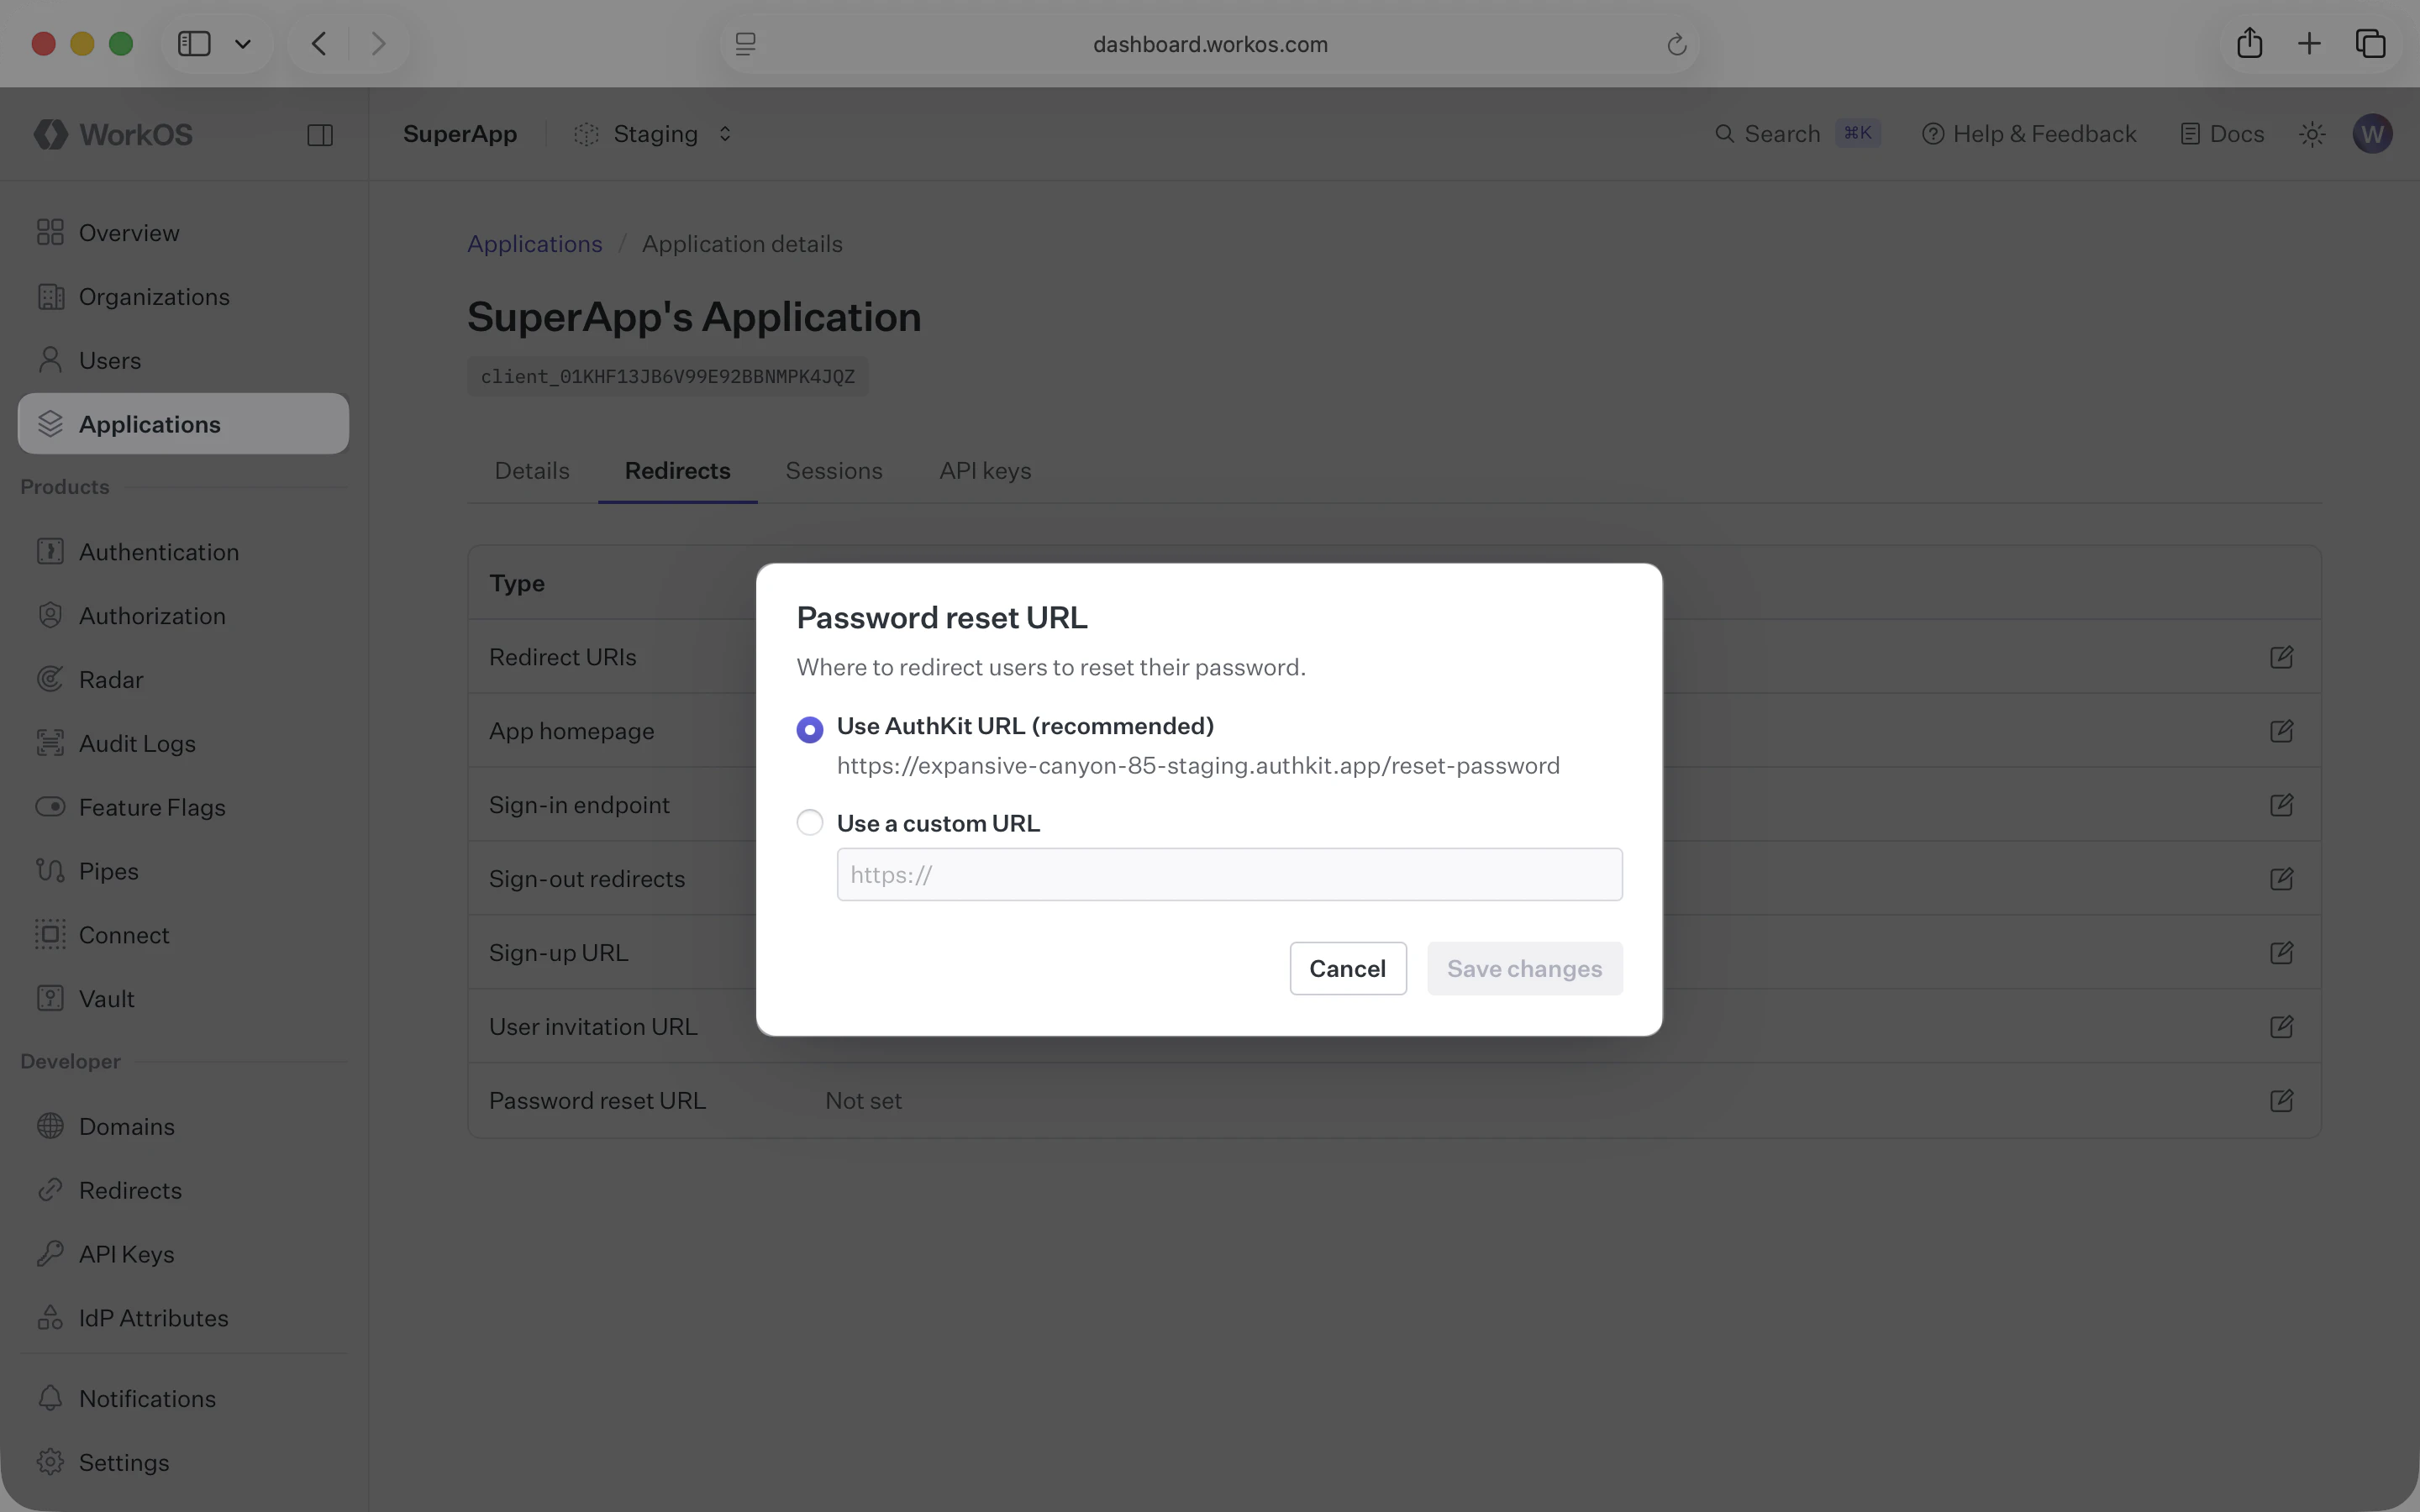Click the Radar icon
Screen dimensions: 2420x1512
tap(50, 680)
